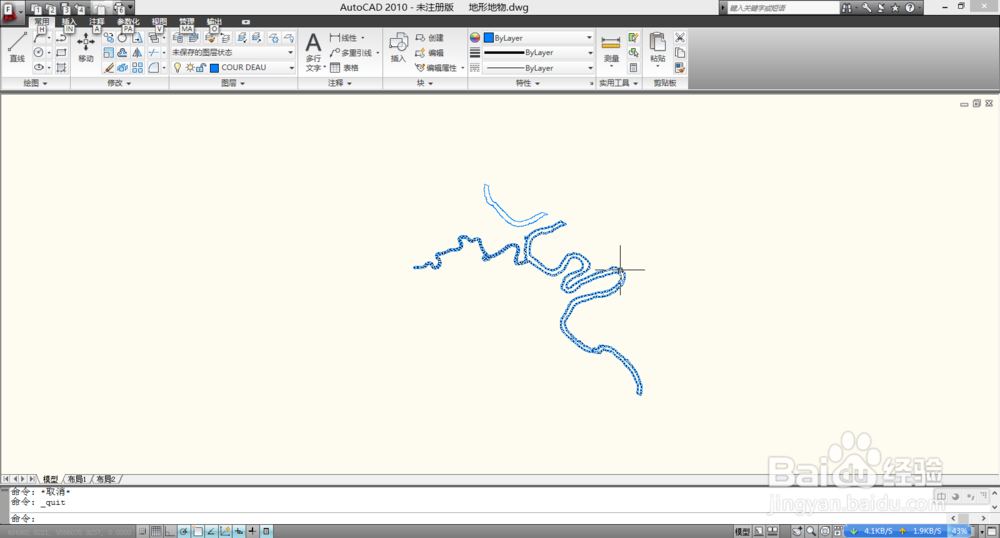Viewport: 1000px width, 538px height.
Task: Toggle the layer freeze sun icon
Action: pyautogui.click(x=189, y=68)
